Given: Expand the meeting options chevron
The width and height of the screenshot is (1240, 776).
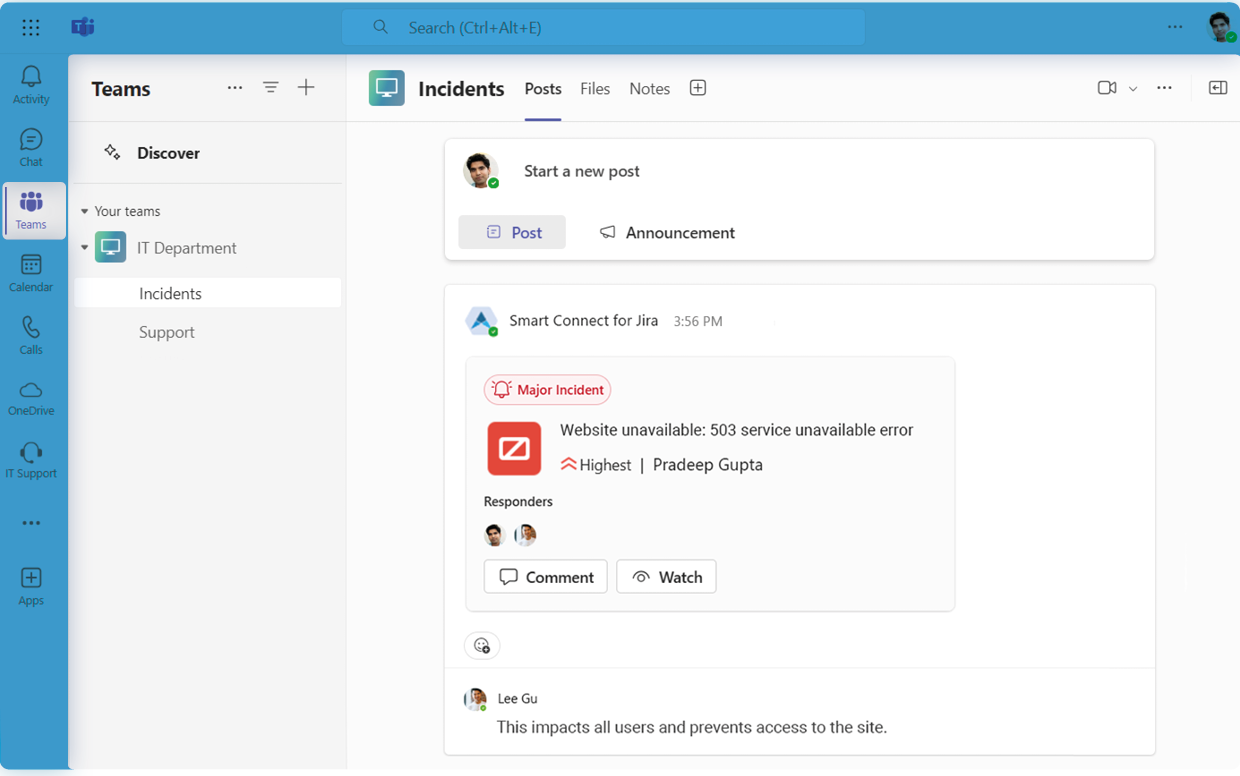Looking at the screenshot, I should click(x=1132, y=88).
